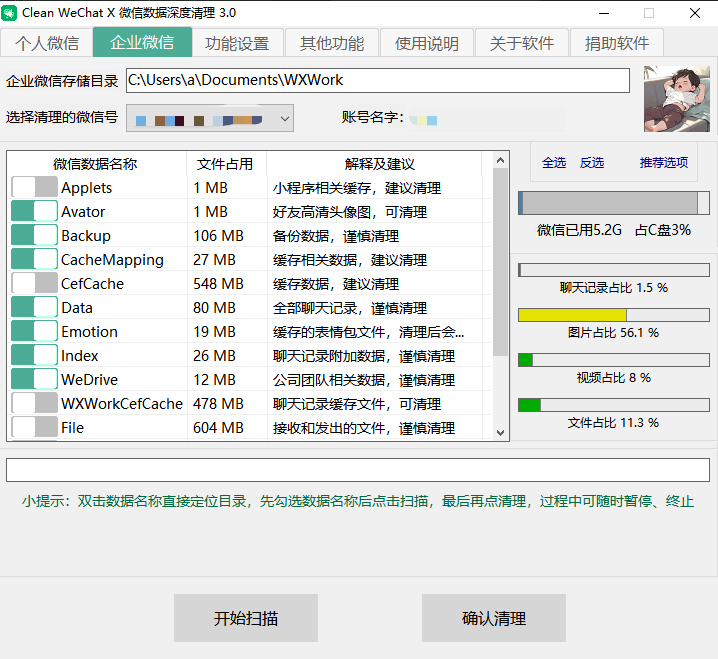Click the 文件占比 11.3 % progress bar
718x659 pixels.
[614, 405]
